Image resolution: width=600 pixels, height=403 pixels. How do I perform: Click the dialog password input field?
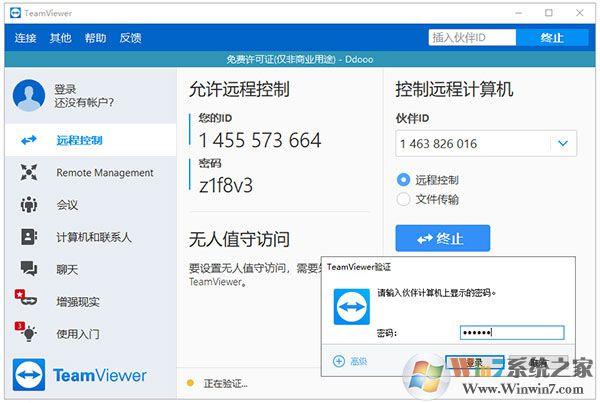512,332
